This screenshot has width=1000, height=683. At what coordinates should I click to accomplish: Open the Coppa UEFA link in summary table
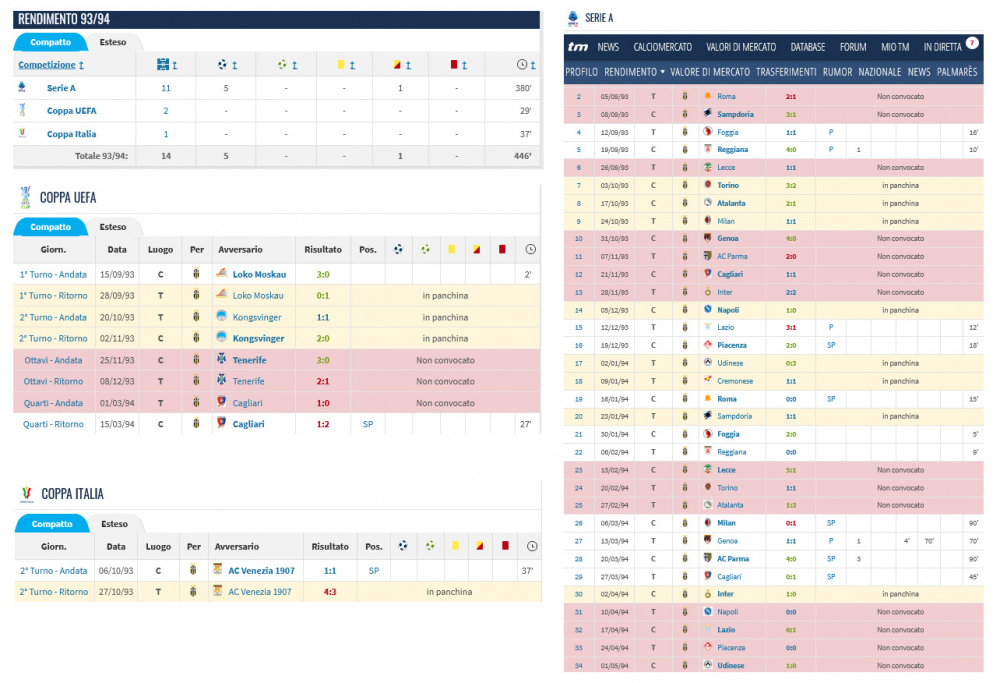coord(71,111)
